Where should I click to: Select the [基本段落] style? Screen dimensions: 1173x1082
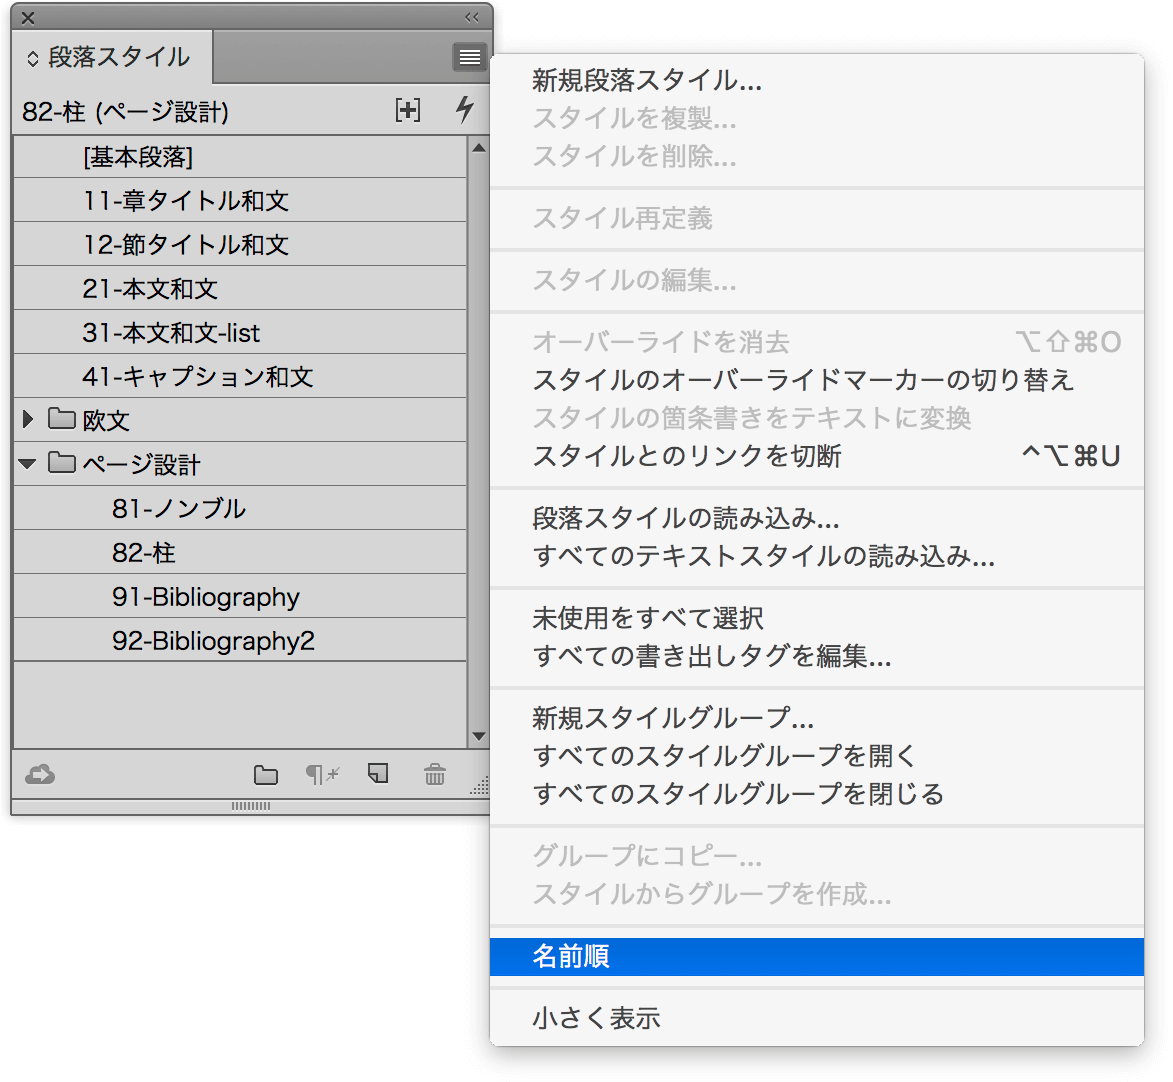(x=240, y=156)
